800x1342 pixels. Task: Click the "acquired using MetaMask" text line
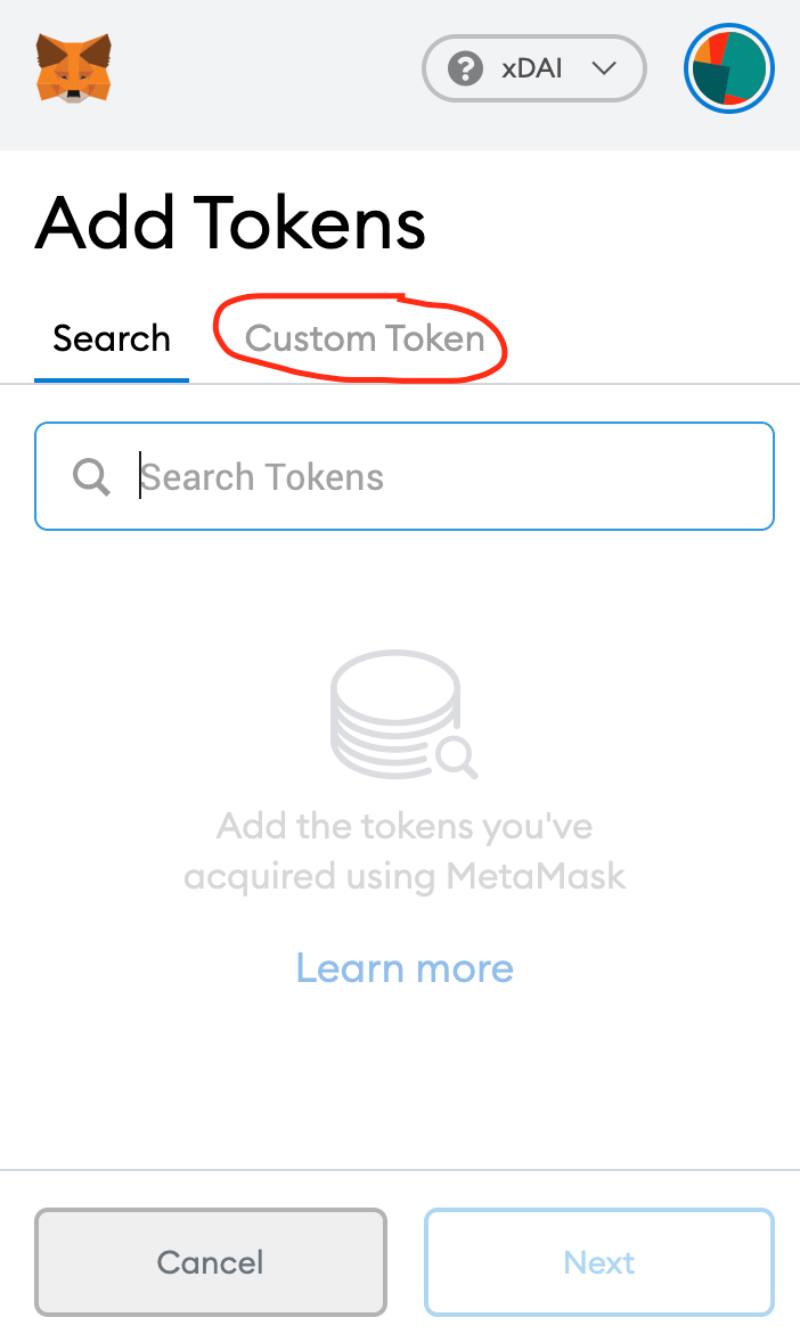point(404,877)
